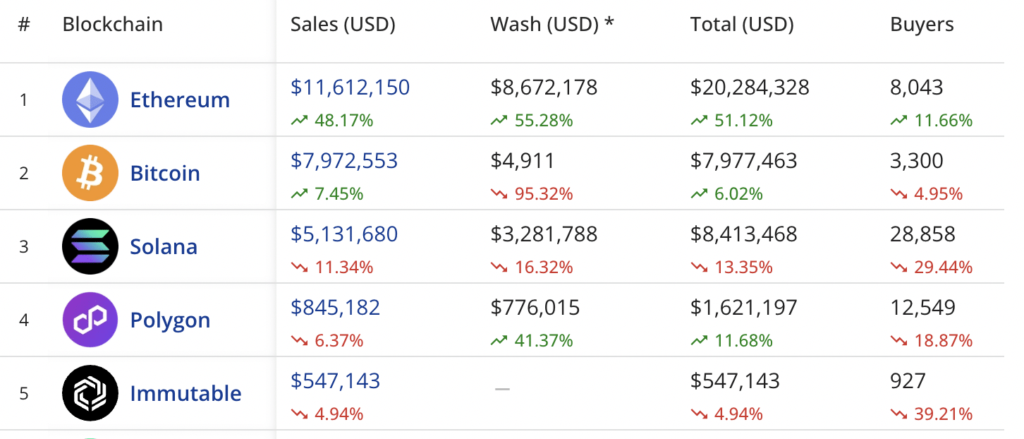The width and height of the screenshot is (1024, 439).
Task: Sort by Blockchain column header
Action: coord(112,24)
